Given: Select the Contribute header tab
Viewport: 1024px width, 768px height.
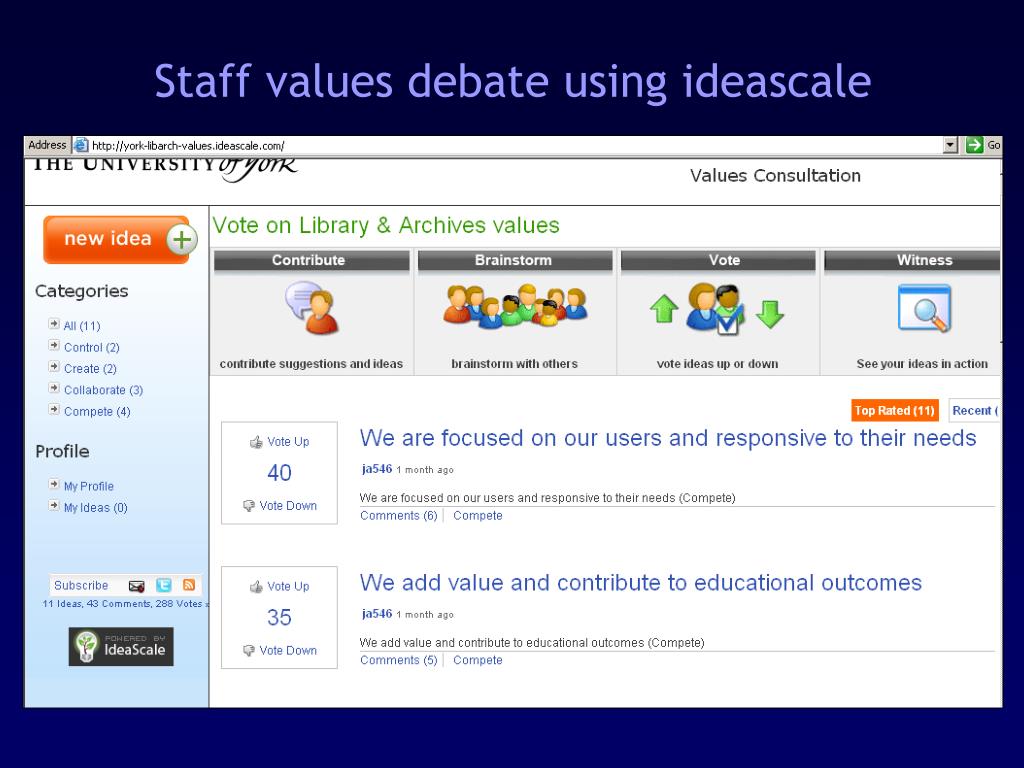Looking at the screenshot, I should [312, 260].
